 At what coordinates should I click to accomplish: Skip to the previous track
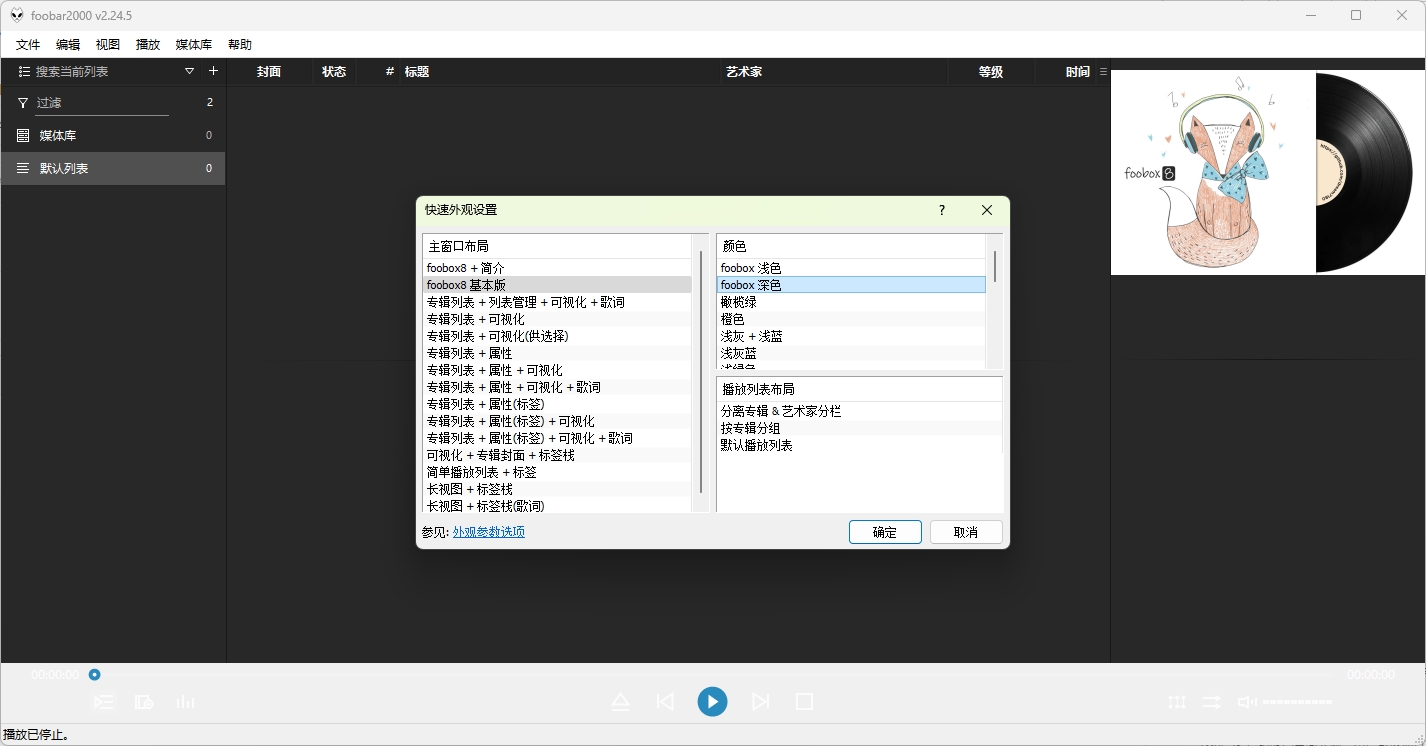[x=665, y=702]
